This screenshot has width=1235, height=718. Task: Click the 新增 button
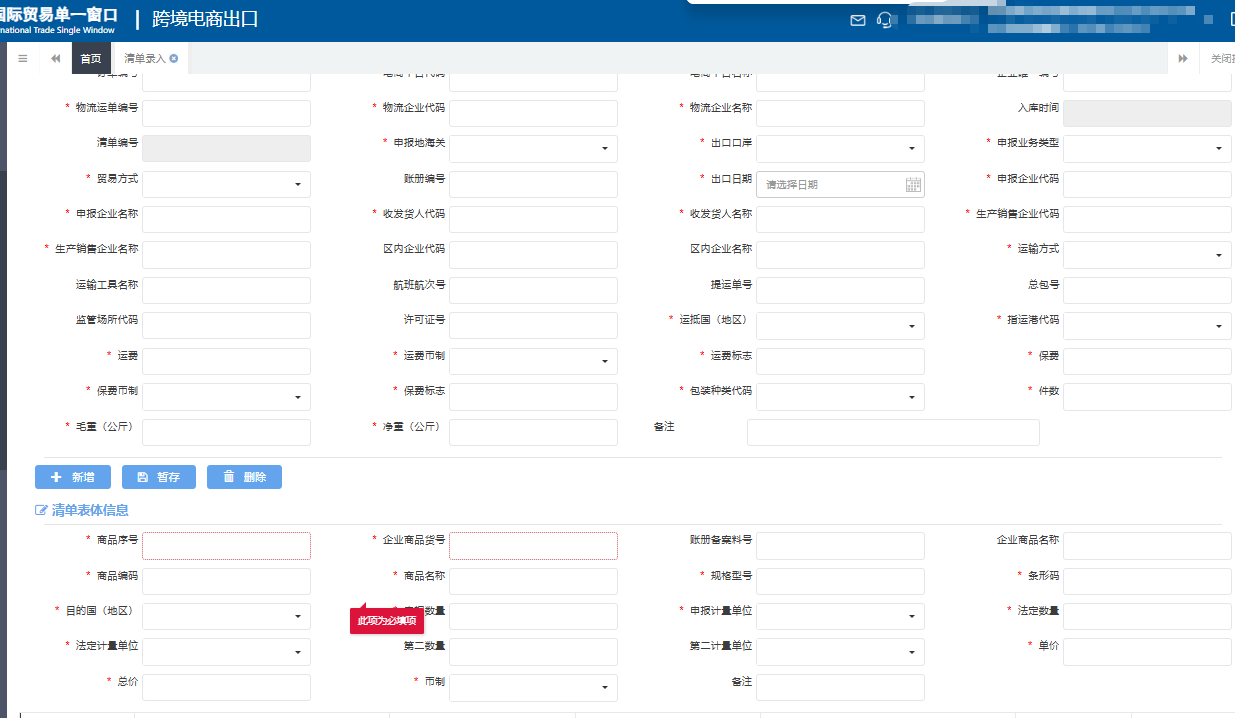pos(73,477)
